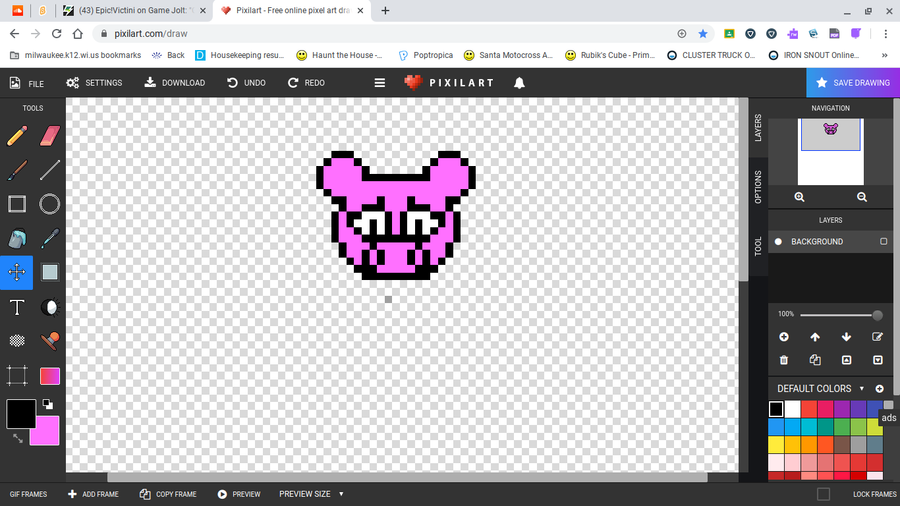Select the Stamp tool
The width and height of the screenshot is (900, 506).
(50, 341)
